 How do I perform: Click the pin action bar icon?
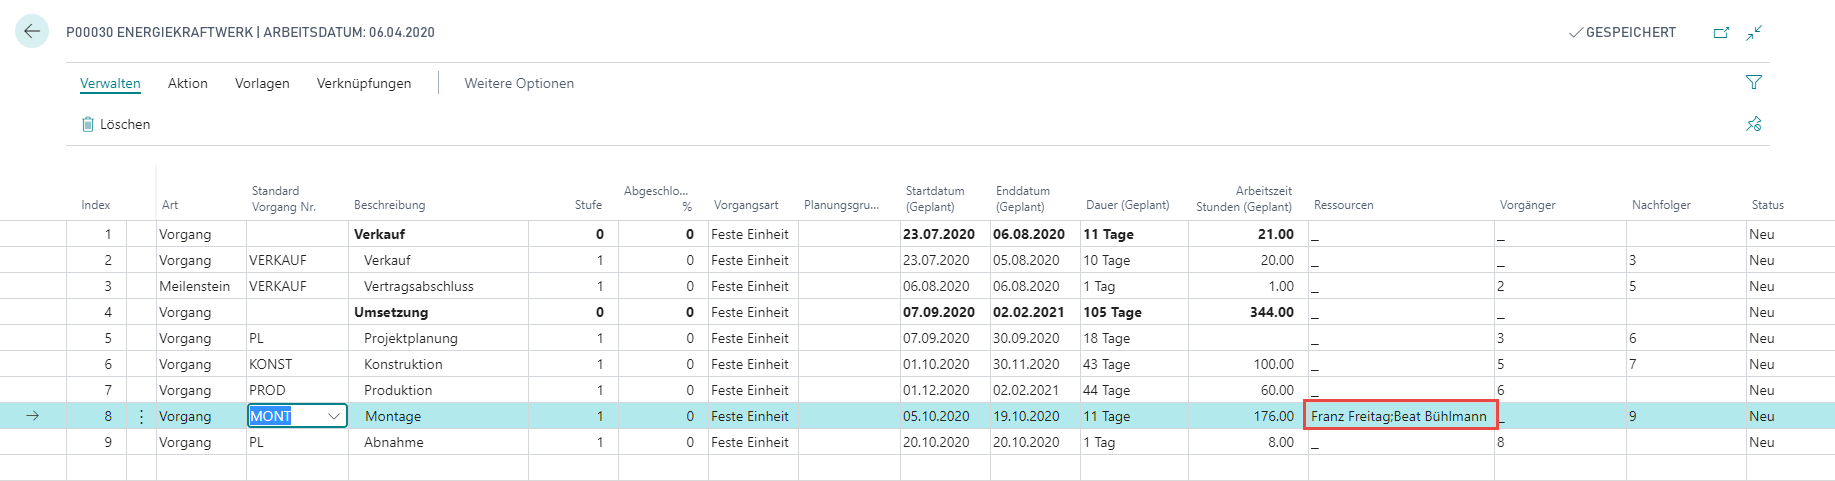coord(1754,124)
